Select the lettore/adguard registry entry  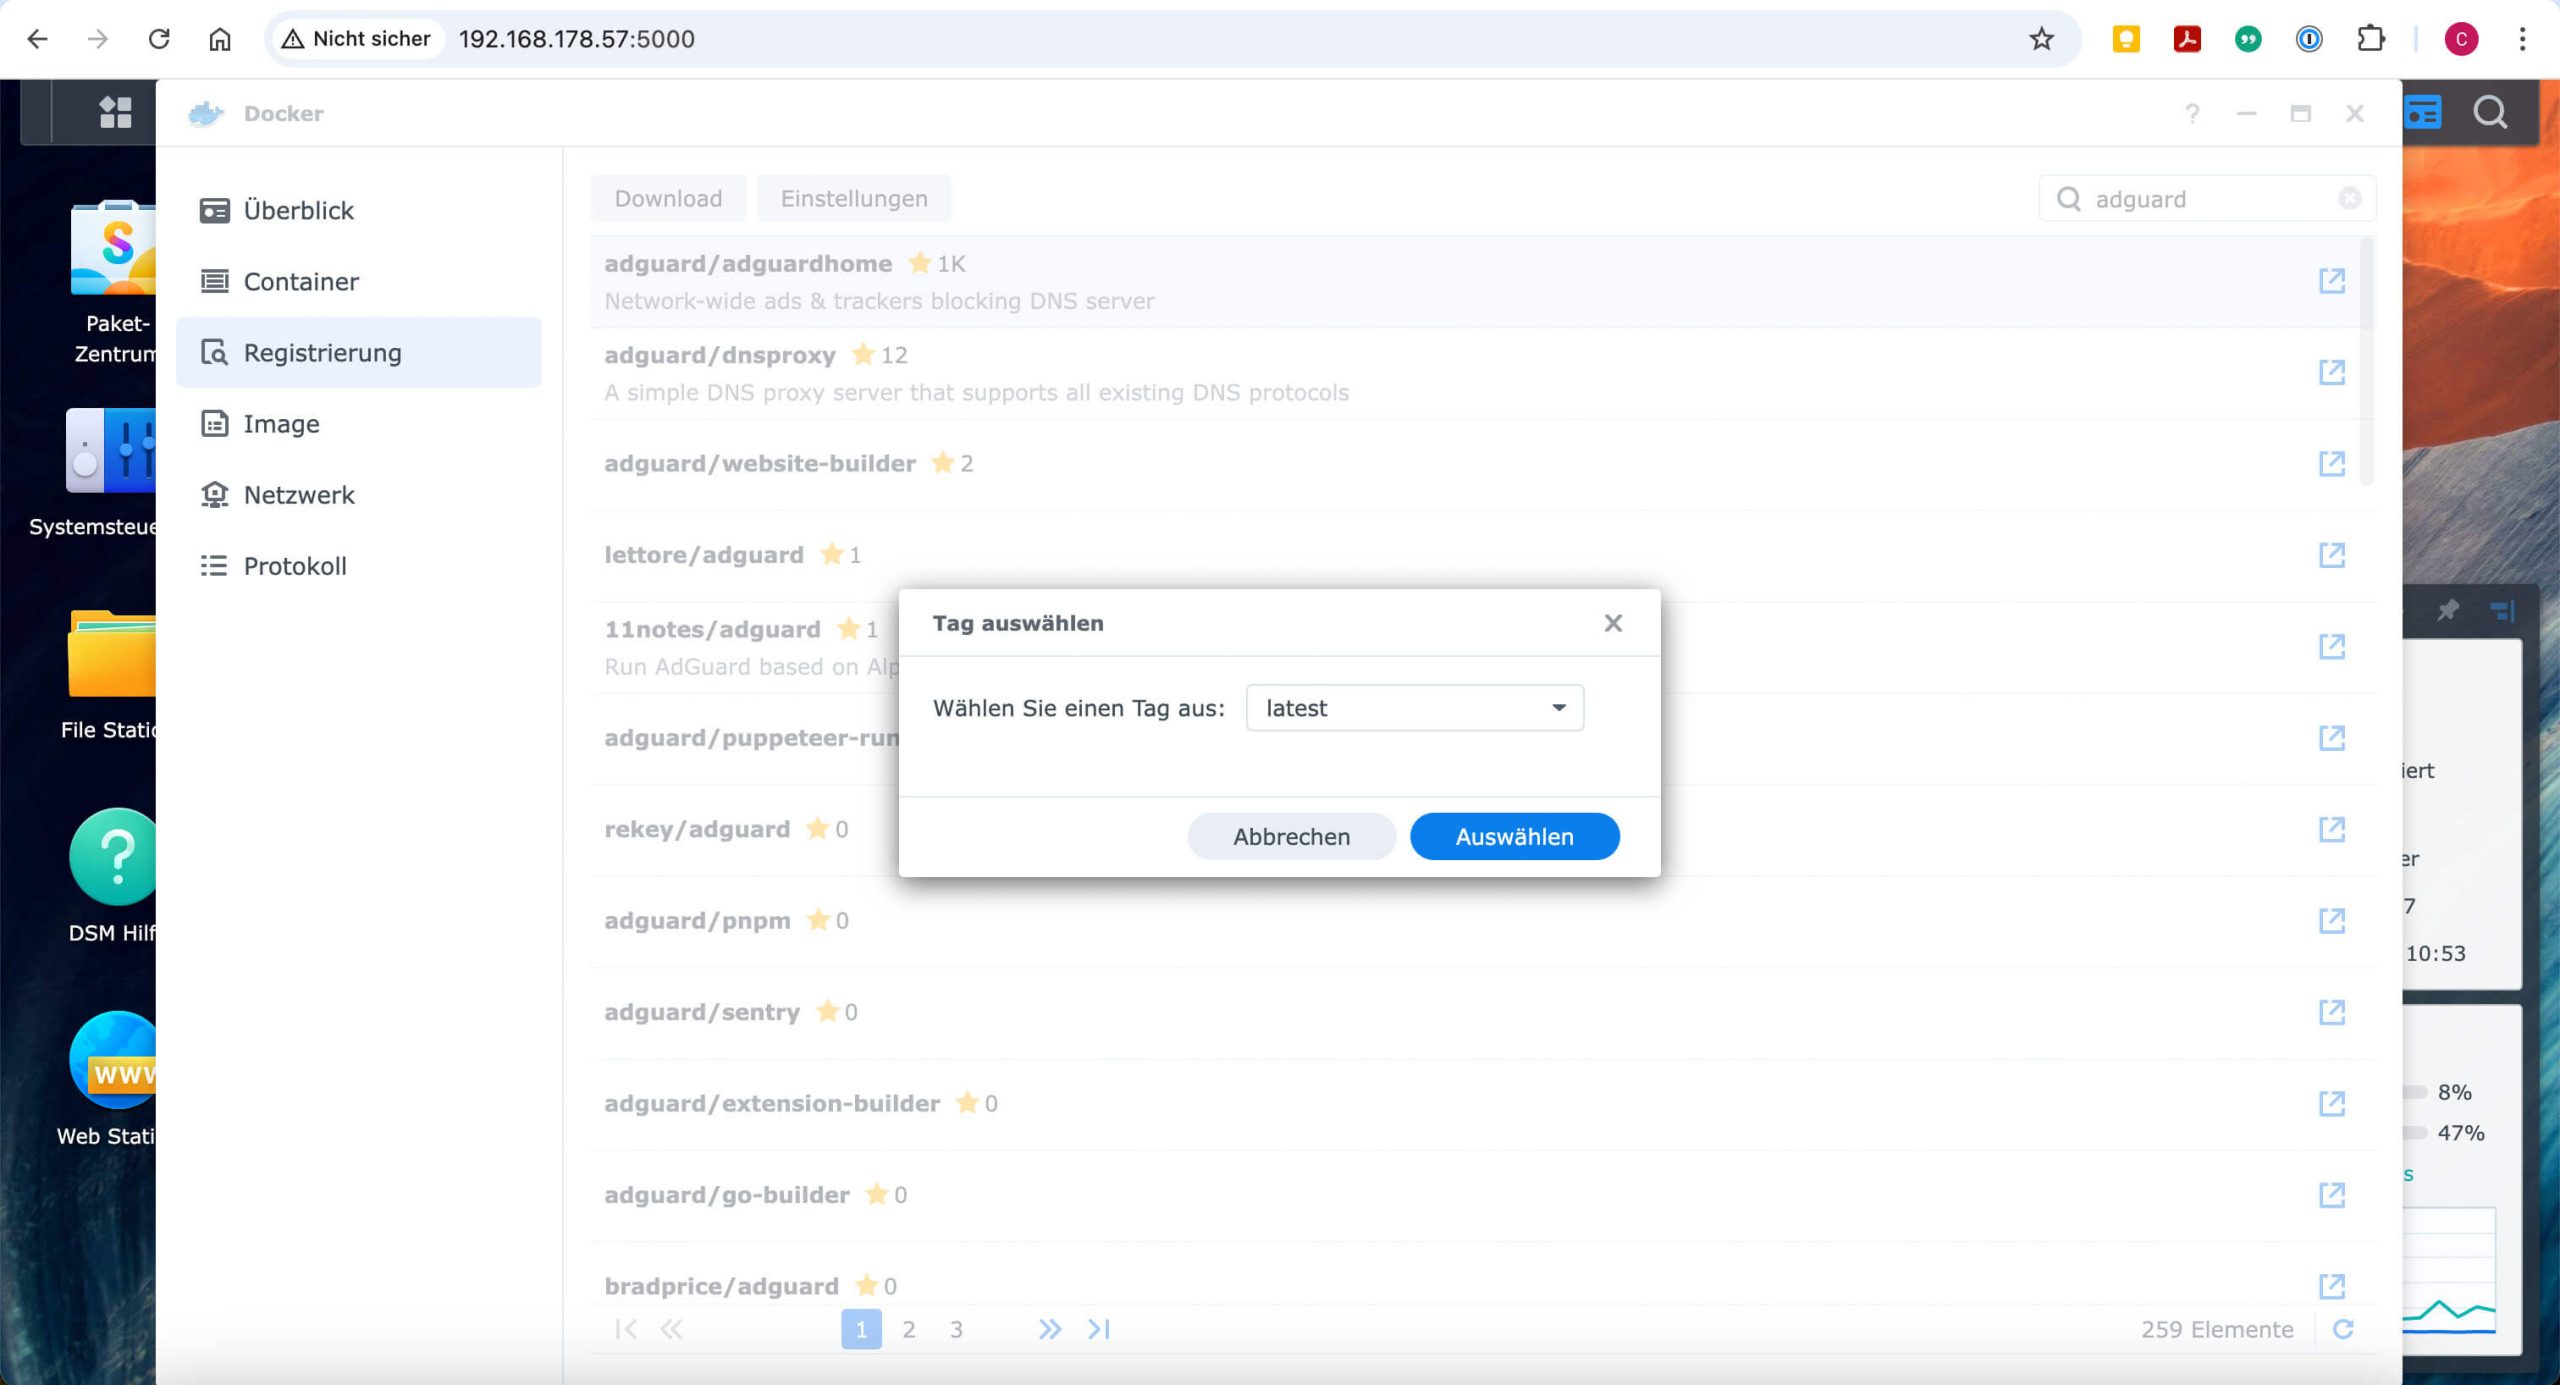(704, 555)
